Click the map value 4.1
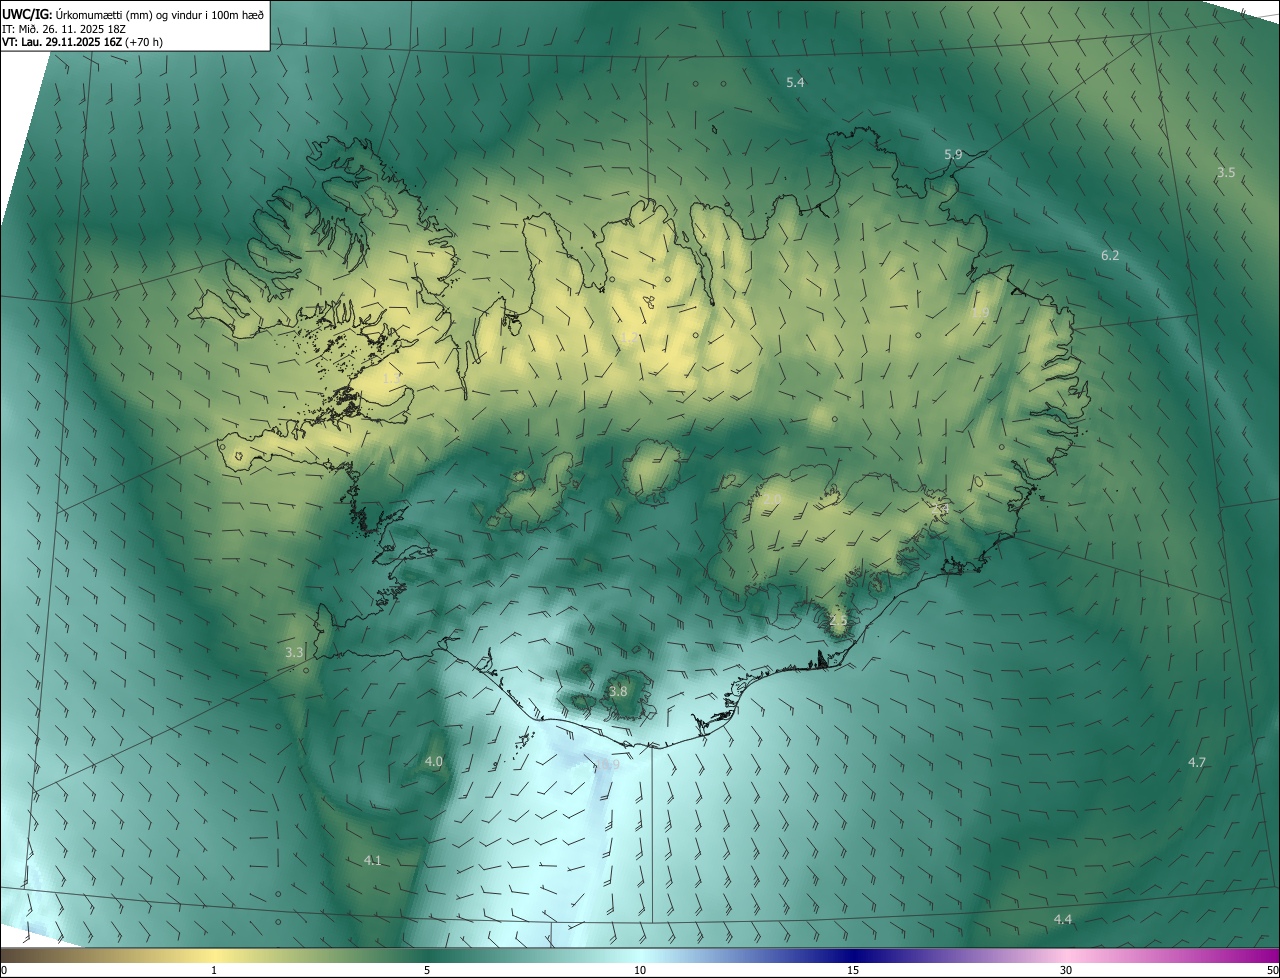This screenshot has width=1280, height=978. tap(372, 860)
